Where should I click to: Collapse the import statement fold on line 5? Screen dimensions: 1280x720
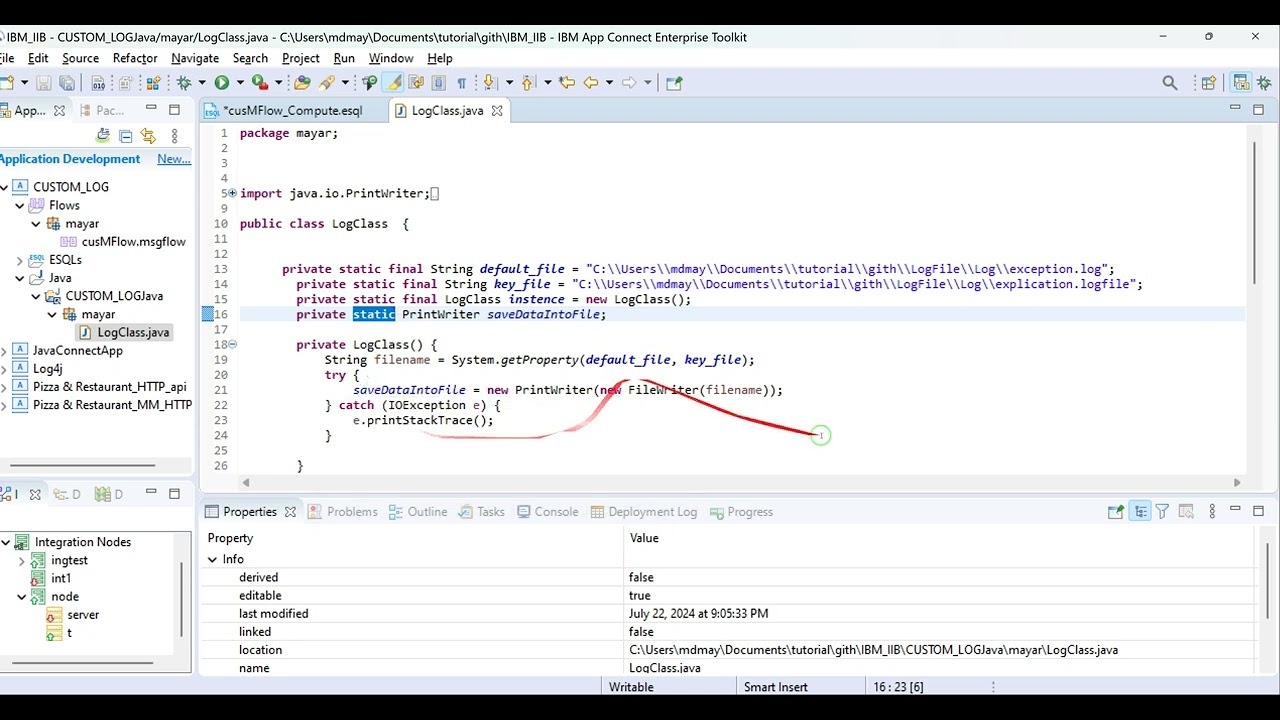coord(232,193)
